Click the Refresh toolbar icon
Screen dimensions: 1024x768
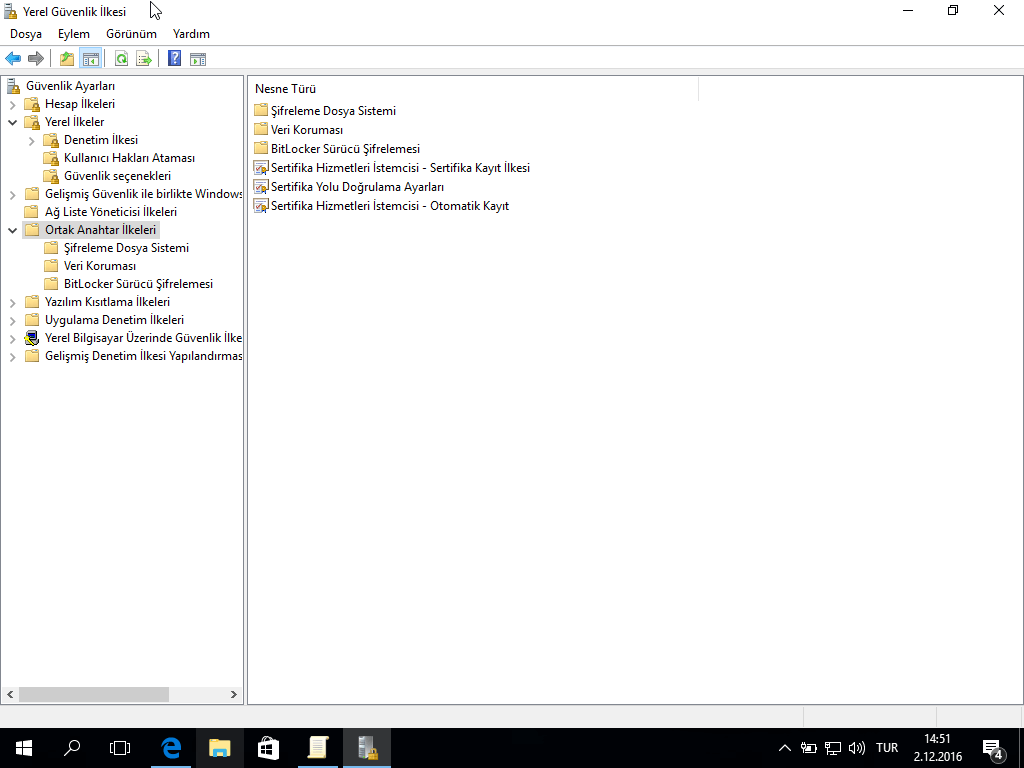pyautogui.click(x=121, y=59)
